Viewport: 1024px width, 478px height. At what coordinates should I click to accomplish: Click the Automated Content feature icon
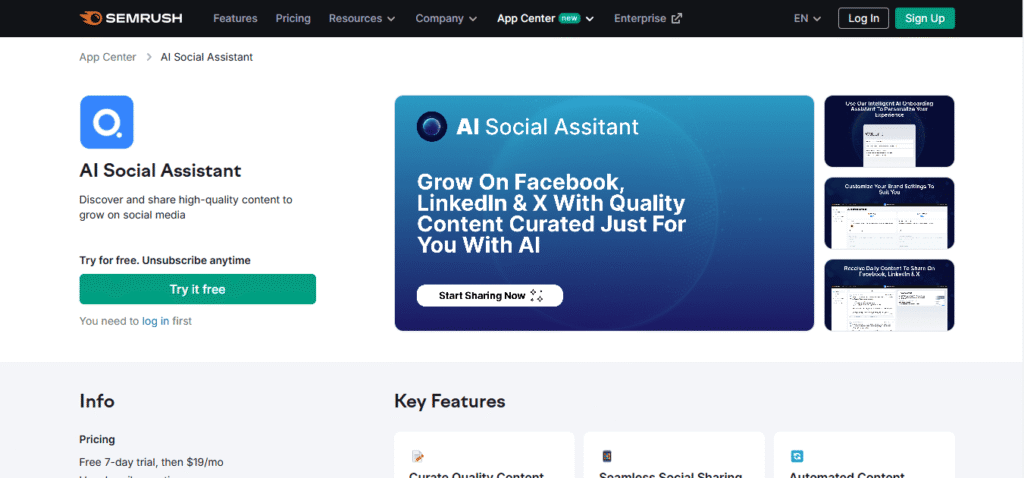click(x=797, y=456)
